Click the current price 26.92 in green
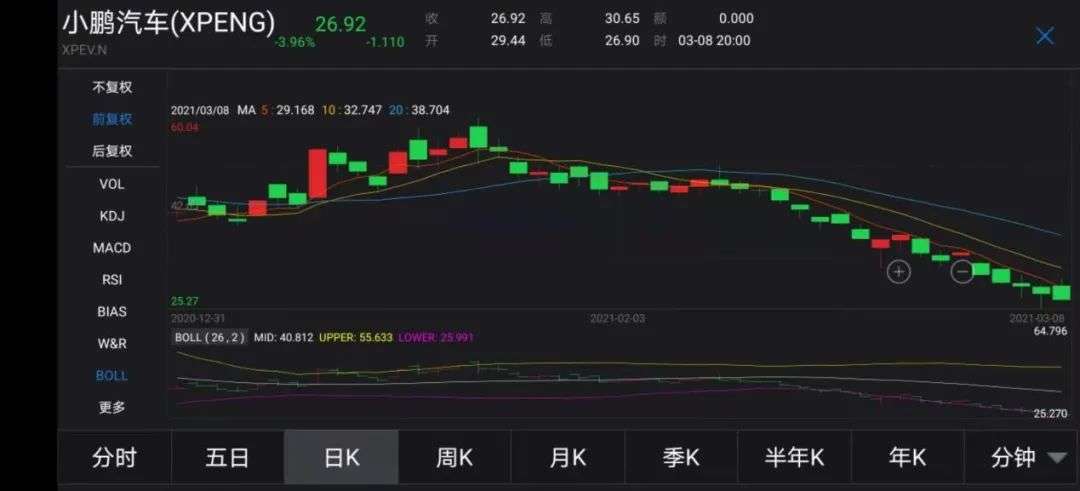 (340, 24)
